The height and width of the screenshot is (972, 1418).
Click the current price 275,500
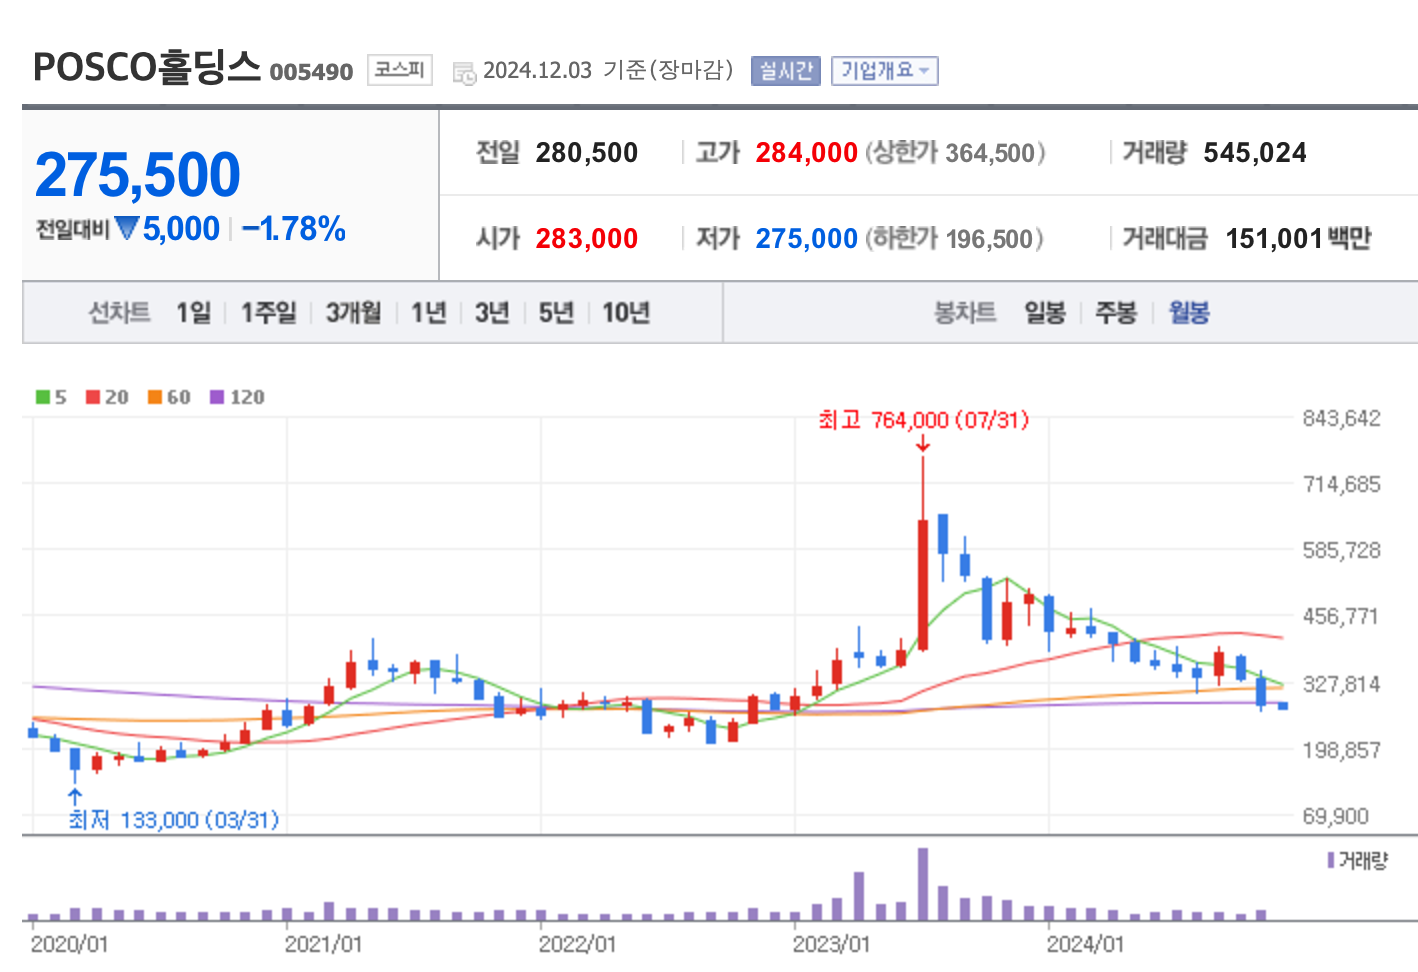coord(138,175)
